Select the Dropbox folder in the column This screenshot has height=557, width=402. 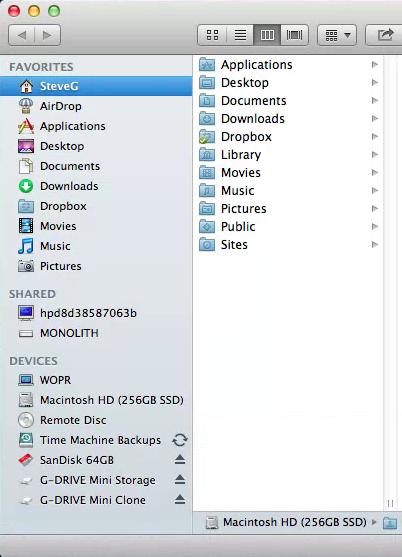(x=288, y=137)
